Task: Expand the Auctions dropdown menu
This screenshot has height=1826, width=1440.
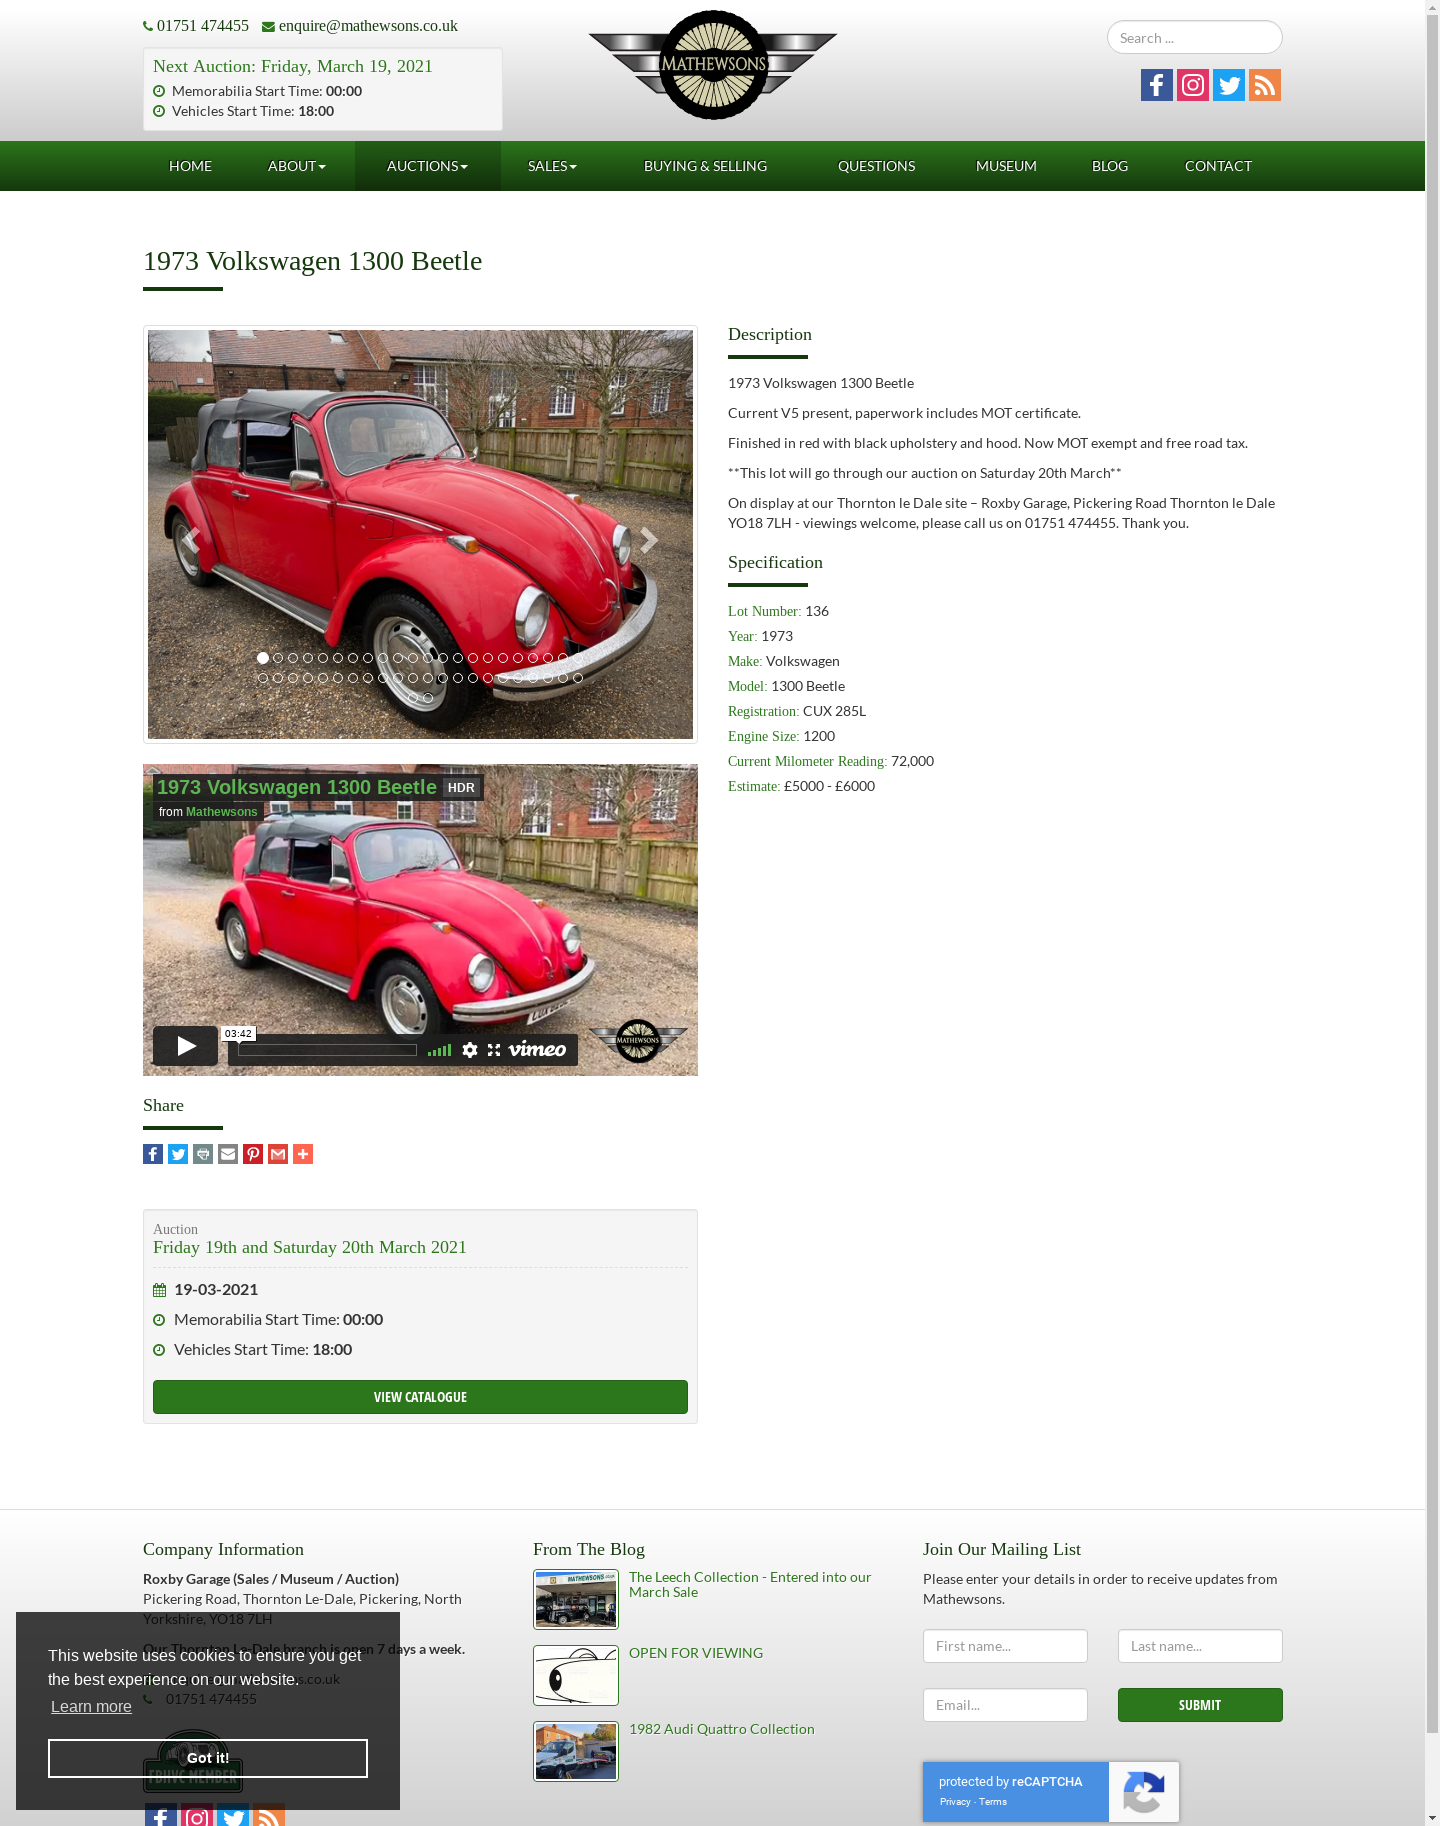Action: pos(428,166)
